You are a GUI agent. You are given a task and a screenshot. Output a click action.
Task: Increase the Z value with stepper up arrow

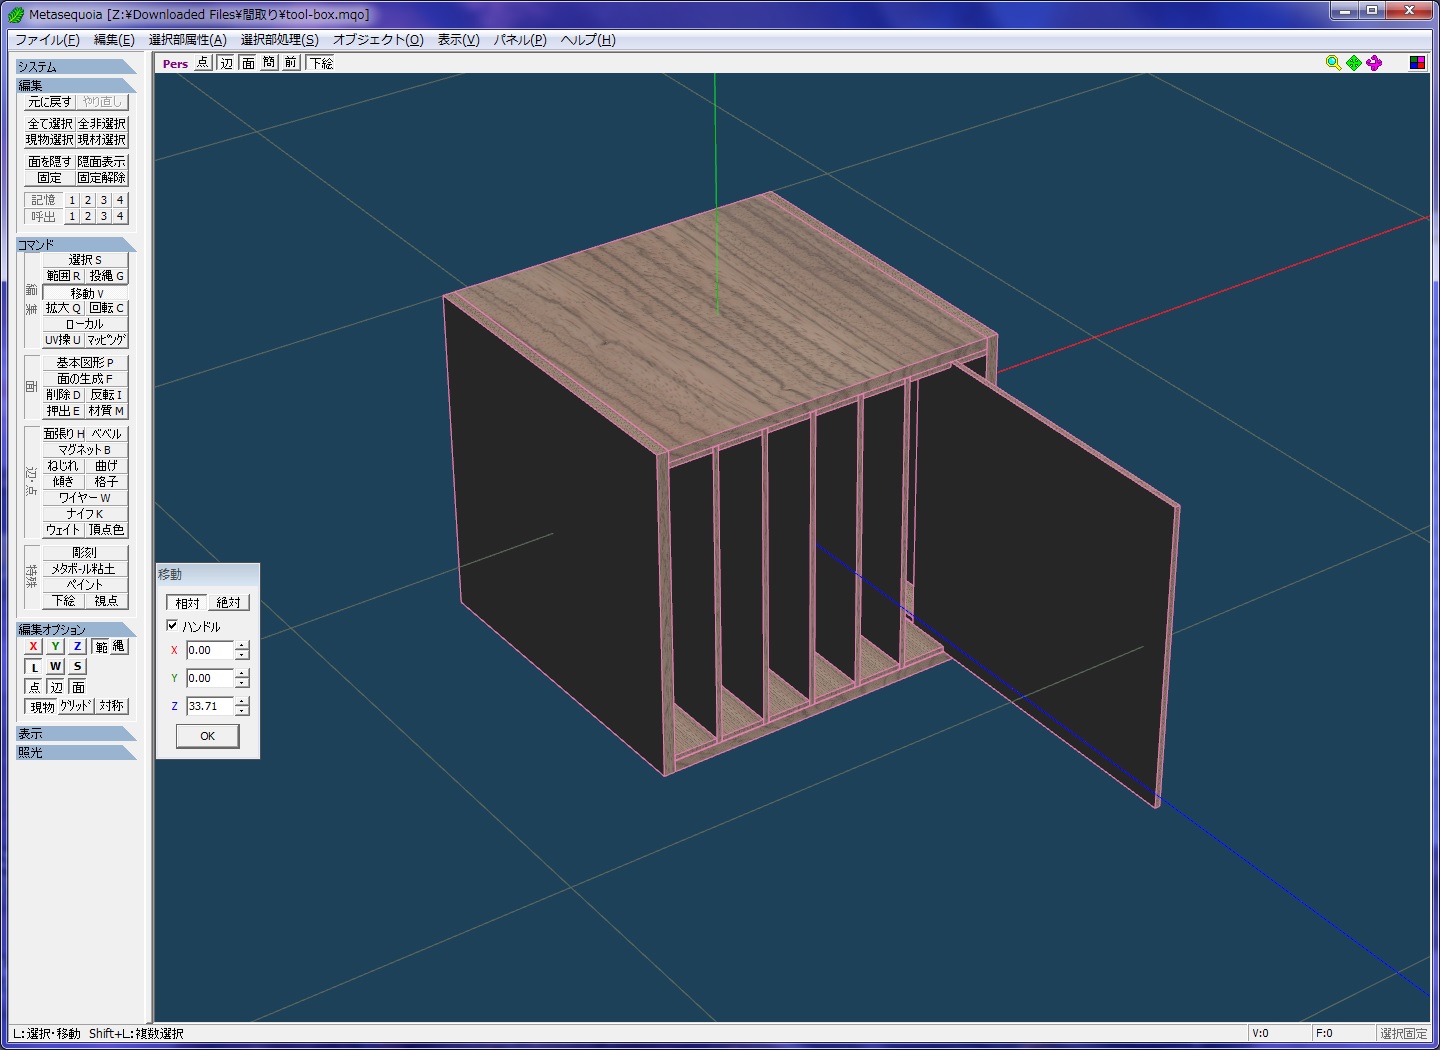[242, 701]
